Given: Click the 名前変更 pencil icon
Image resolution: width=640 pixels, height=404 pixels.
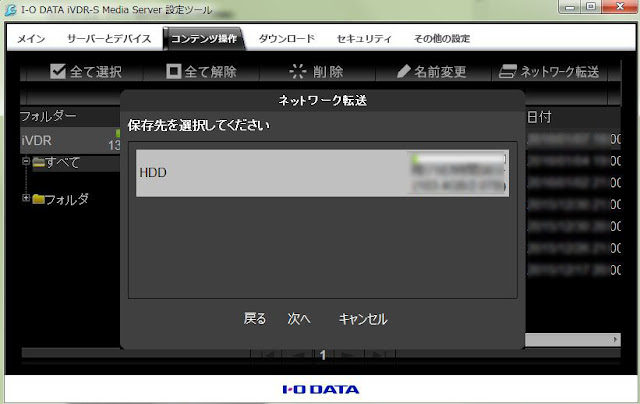Looking at the screenshot, I should pyautogui.click(x=404, y=71).
